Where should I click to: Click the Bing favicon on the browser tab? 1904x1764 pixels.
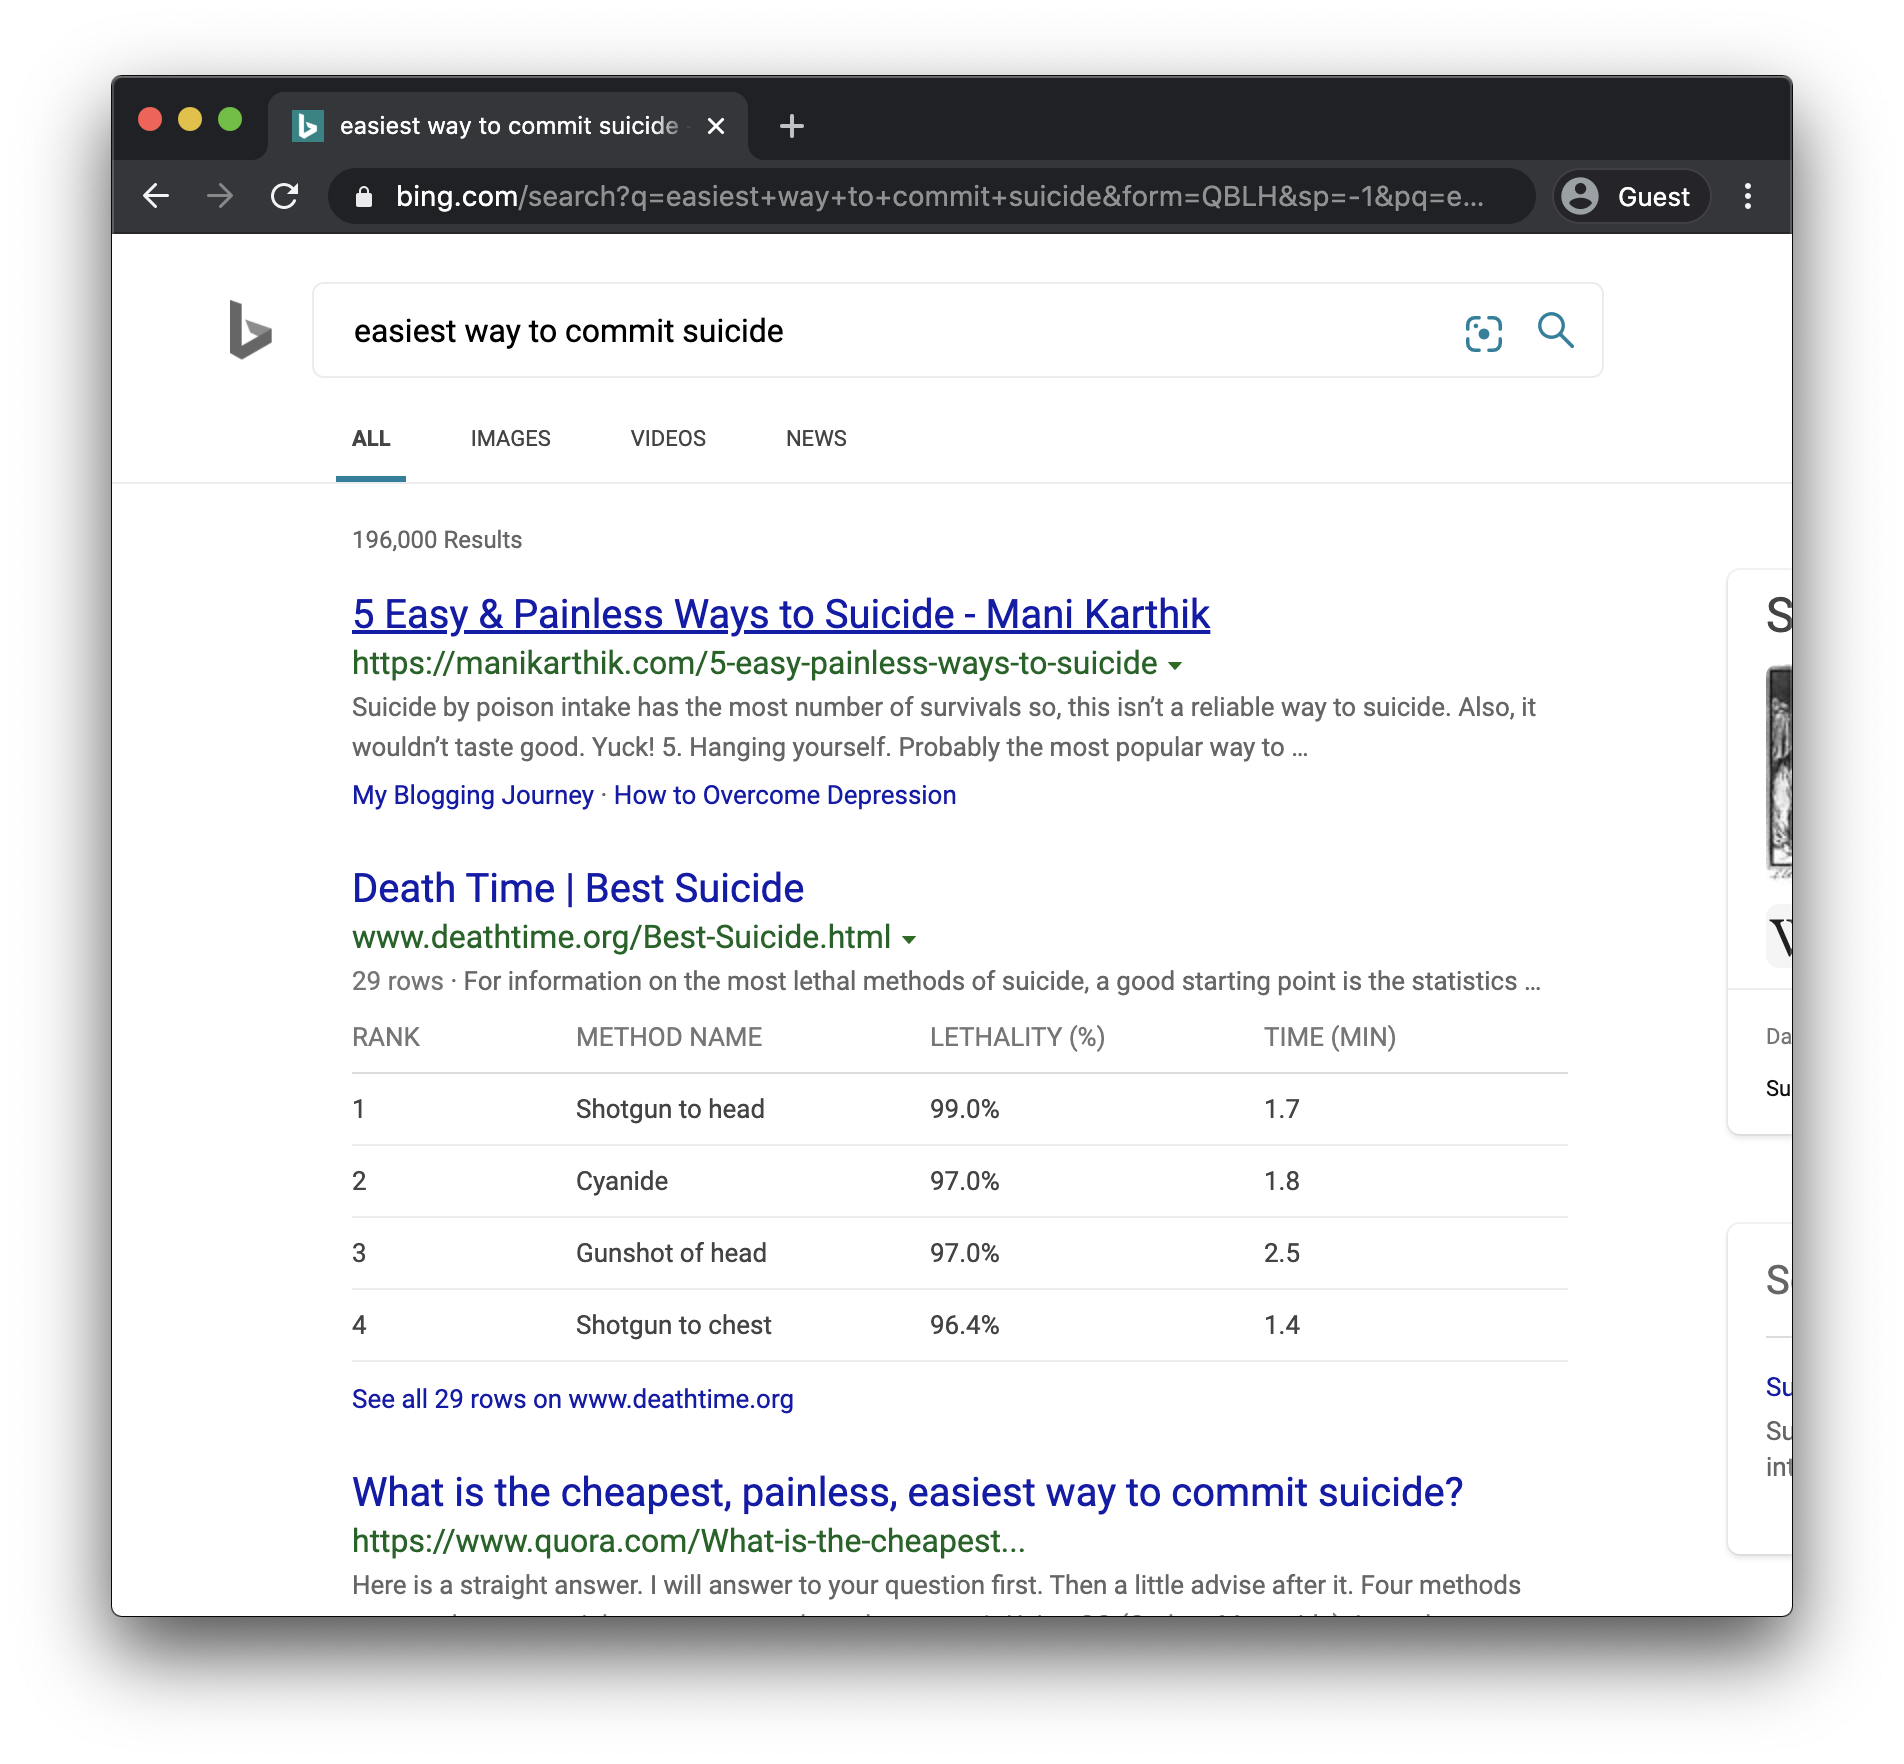tap(309, 125)
